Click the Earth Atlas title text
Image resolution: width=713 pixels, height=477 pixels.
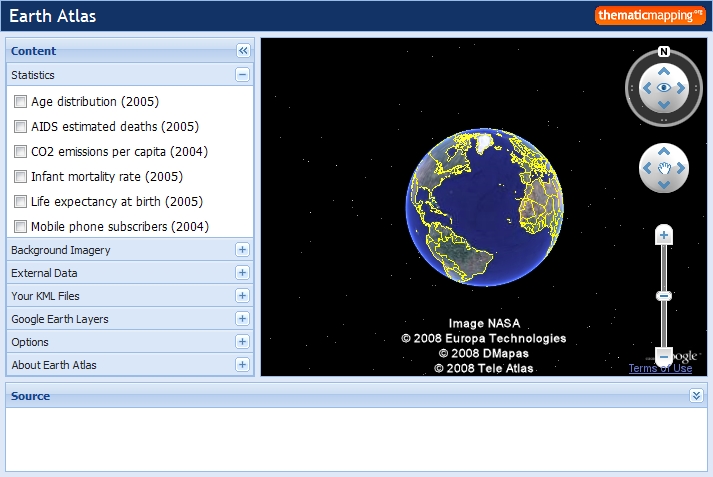(53, 16)
